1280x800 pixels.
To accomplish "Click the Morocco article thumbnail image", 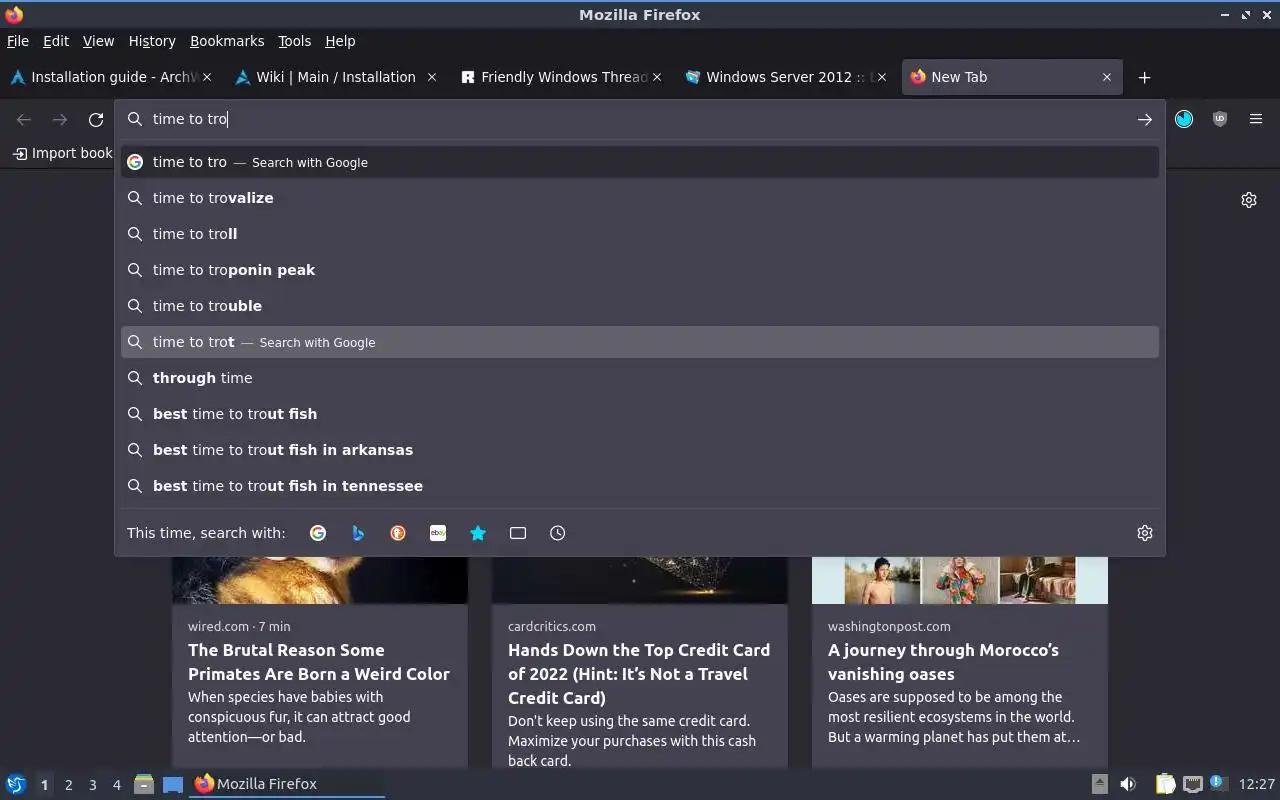I will tap(960, 580).
